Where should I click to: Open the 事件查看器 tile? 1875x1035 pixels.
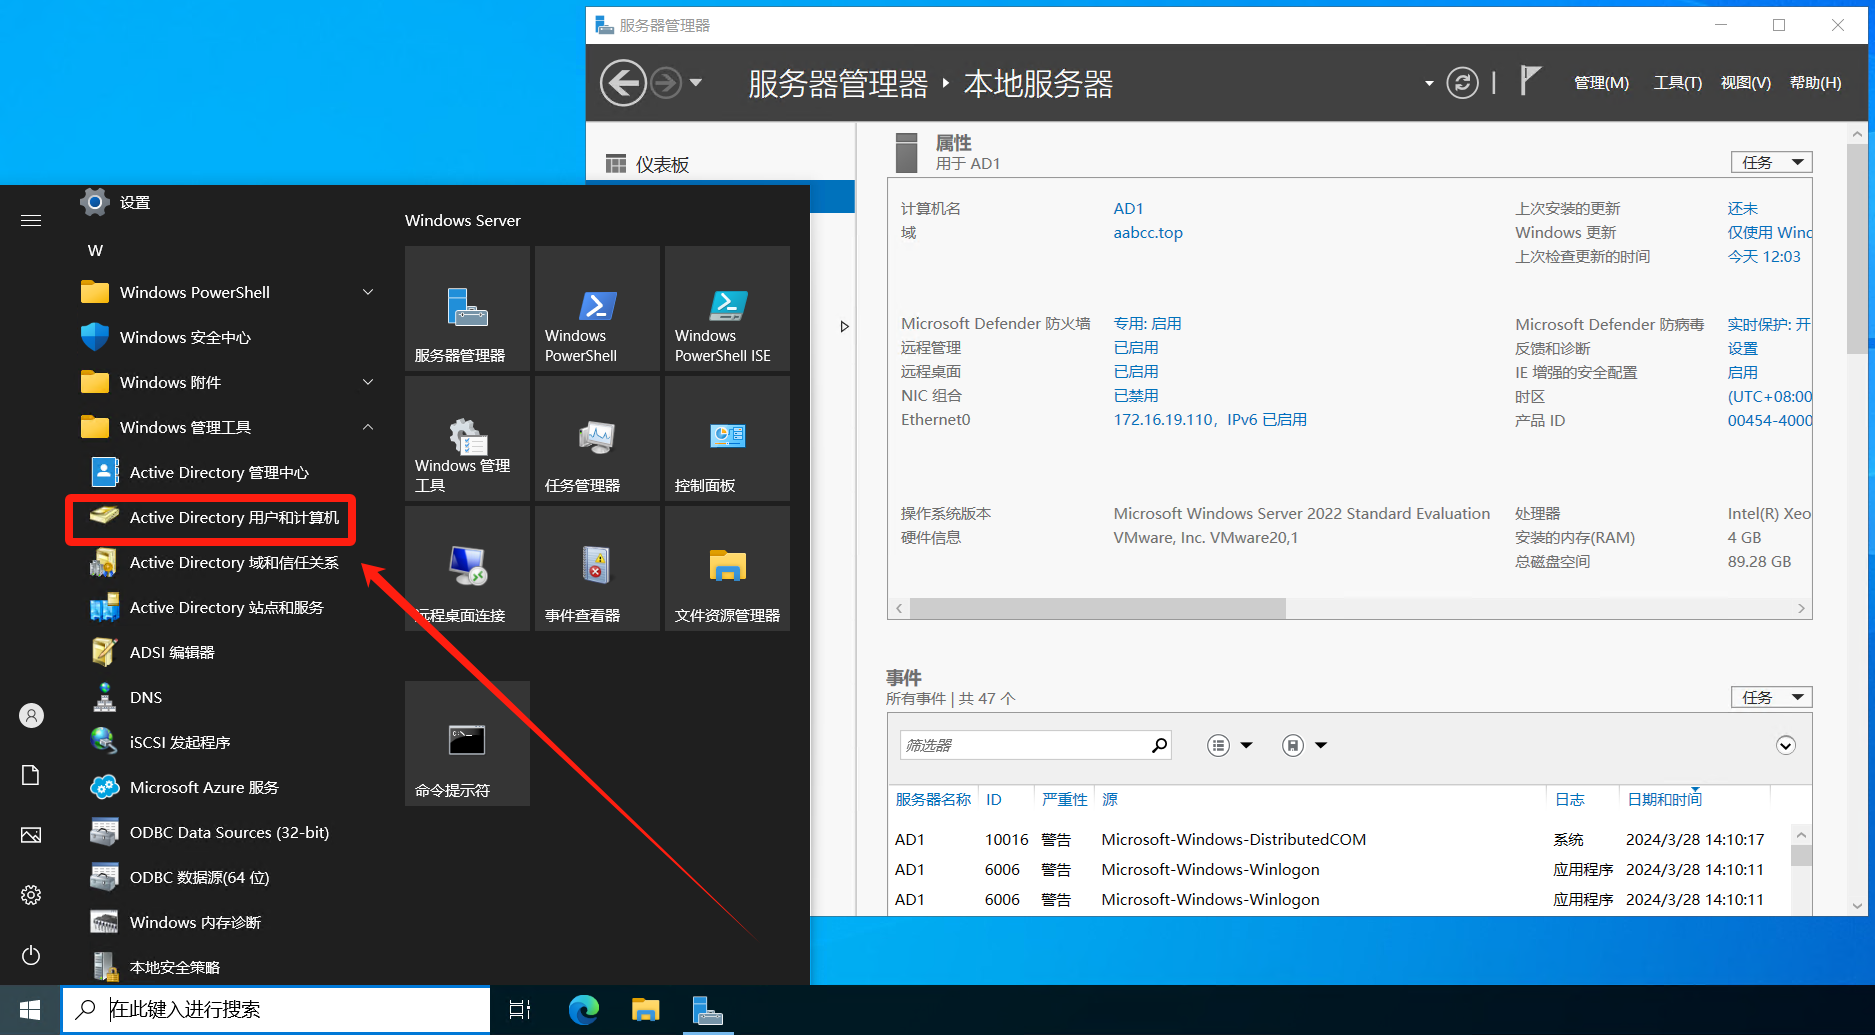pos(597,569)
